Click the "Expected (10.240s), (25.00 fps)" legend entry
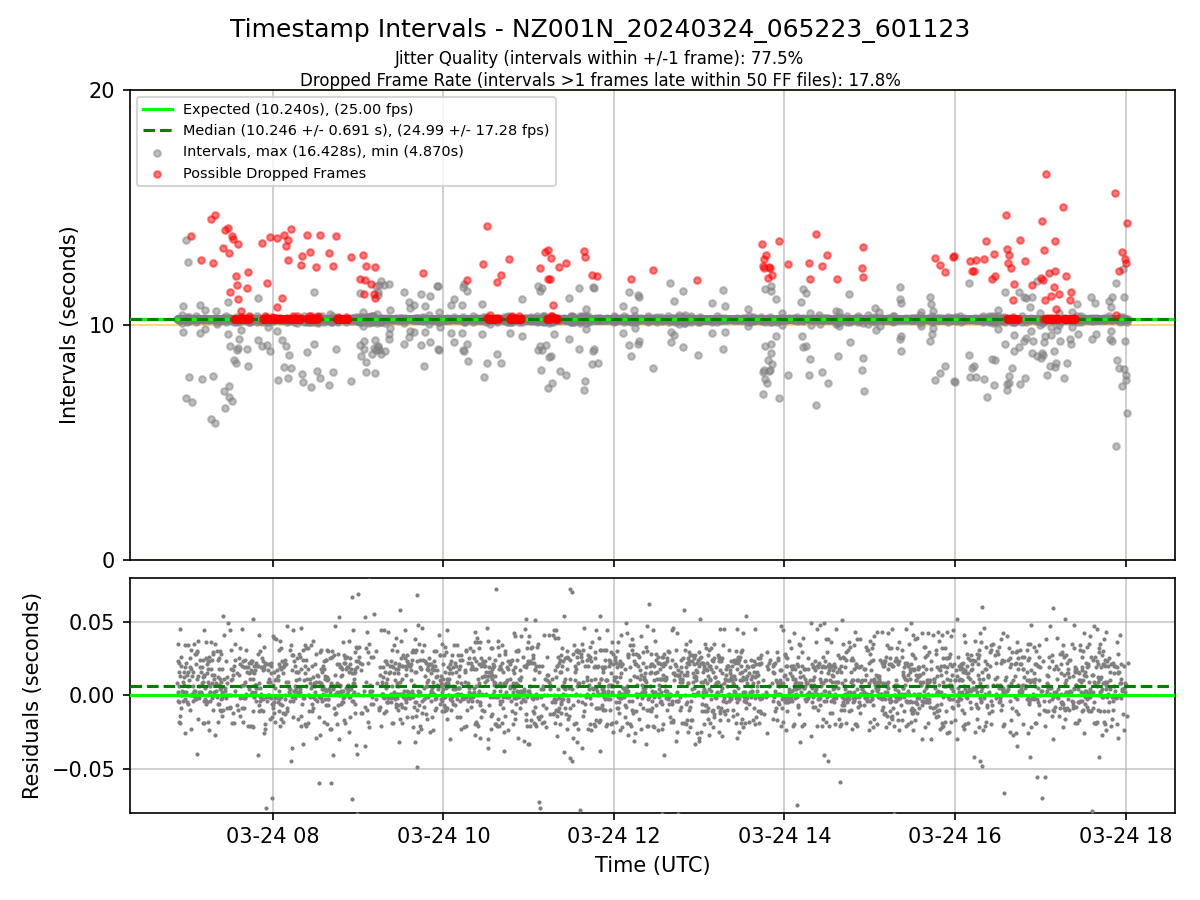 pyautogui.click(x=298, y=109)
